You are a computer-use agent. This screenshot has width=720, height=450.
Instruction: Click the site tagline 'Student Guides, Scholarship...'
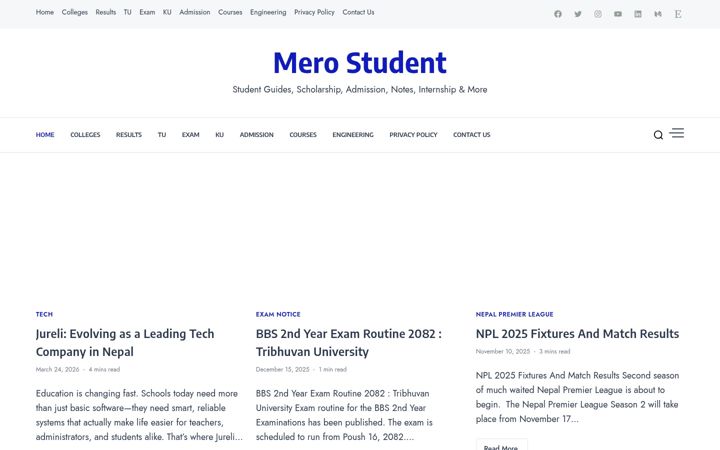pos(360,90)
